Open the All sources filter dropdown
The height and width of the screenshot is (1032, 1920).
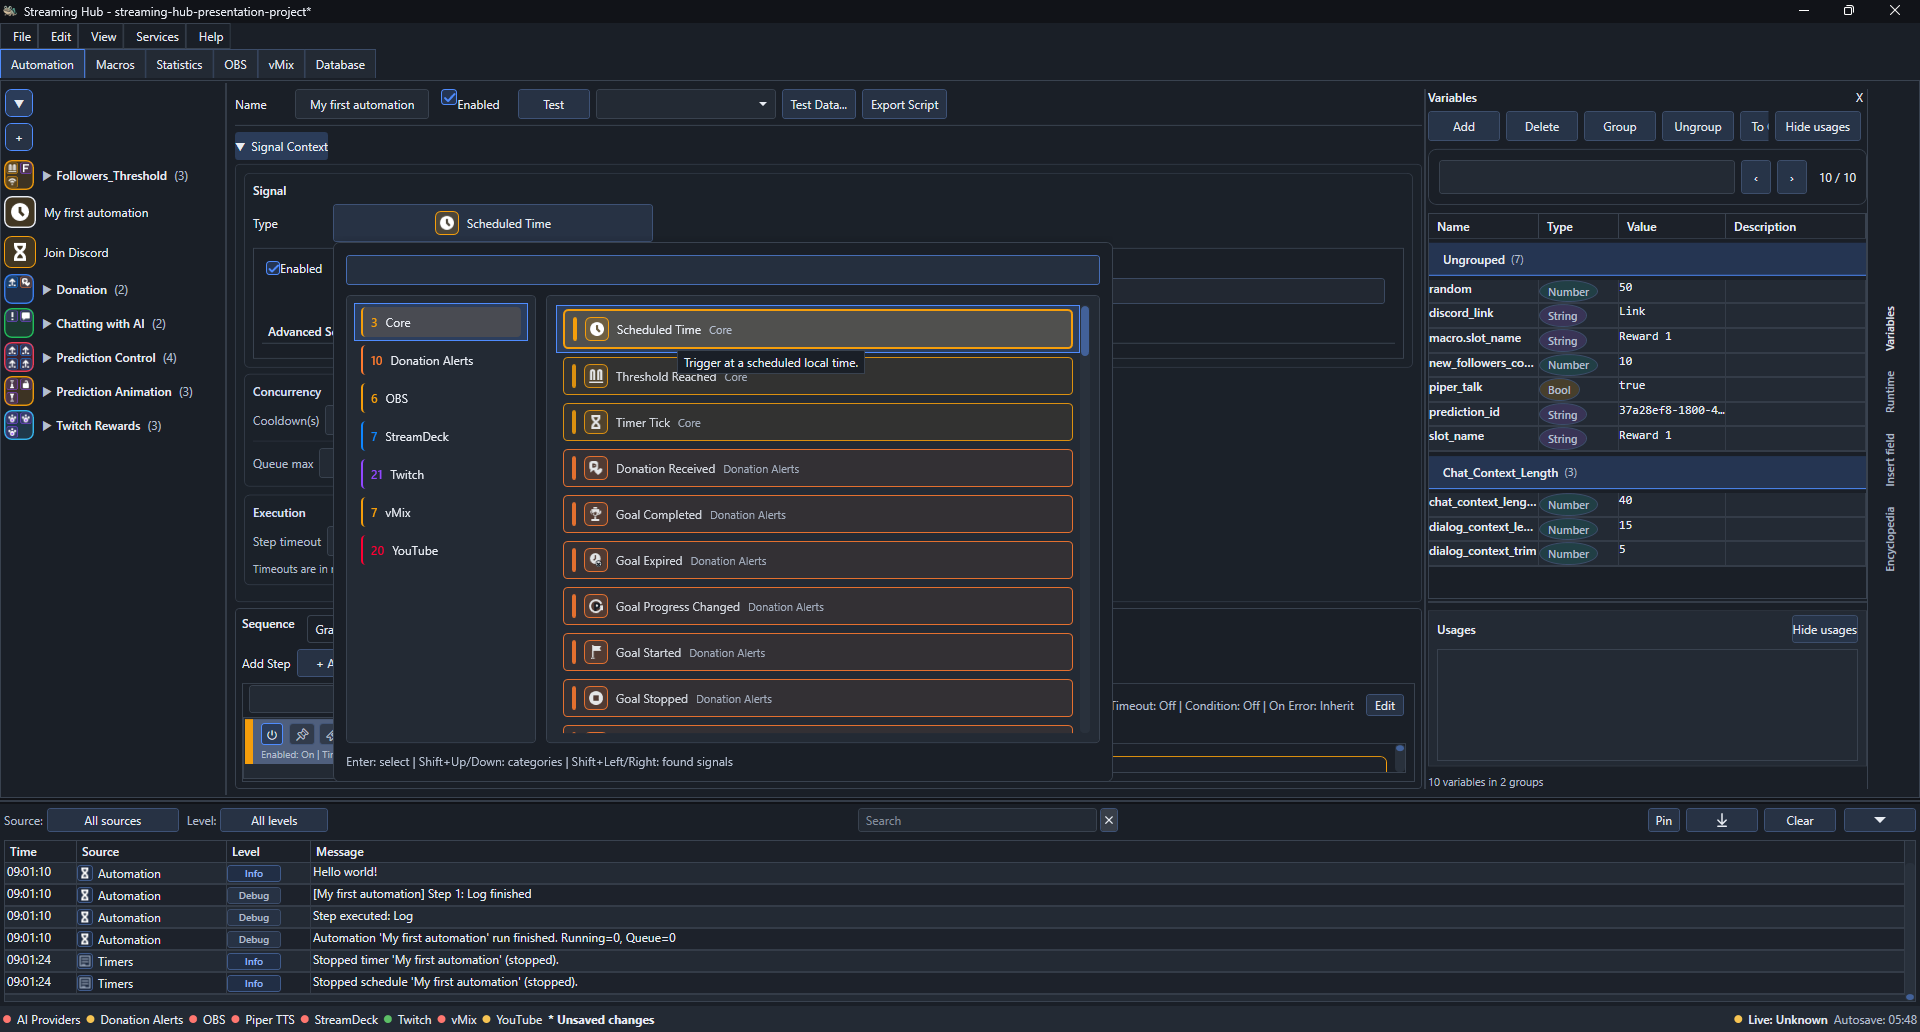(x=113, y=820)
